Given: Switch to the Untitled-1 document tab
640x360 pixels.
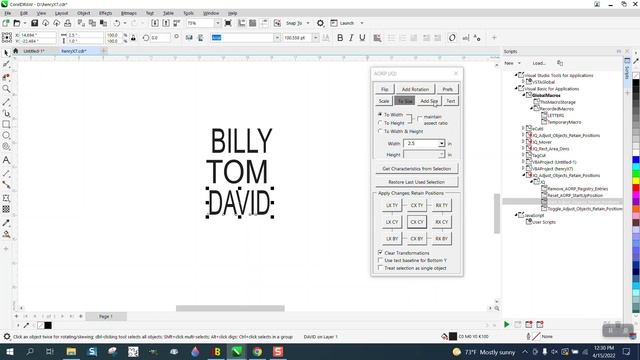Looking at the screenshot, I should coord(33,51).
